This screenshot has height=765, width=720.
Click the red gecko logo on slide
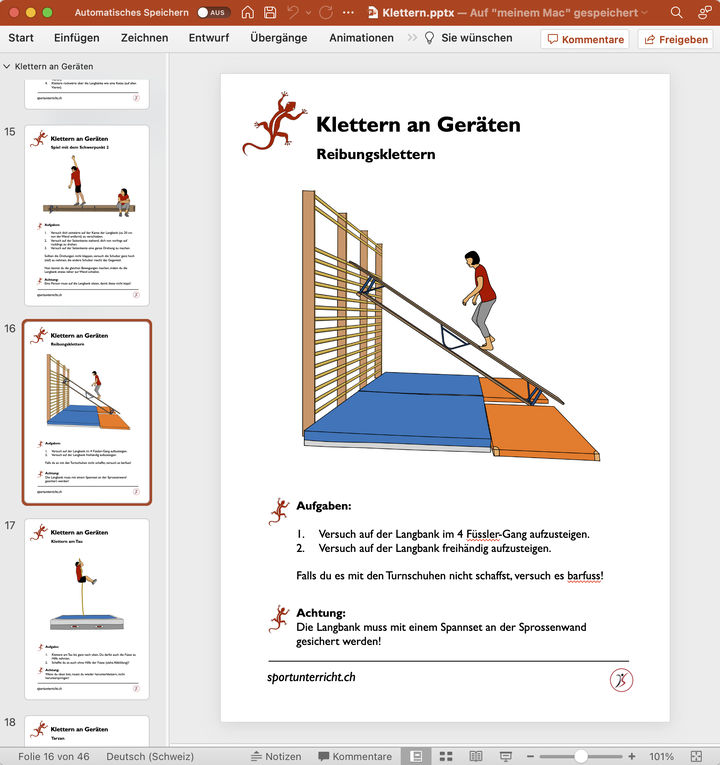(275, 123)
